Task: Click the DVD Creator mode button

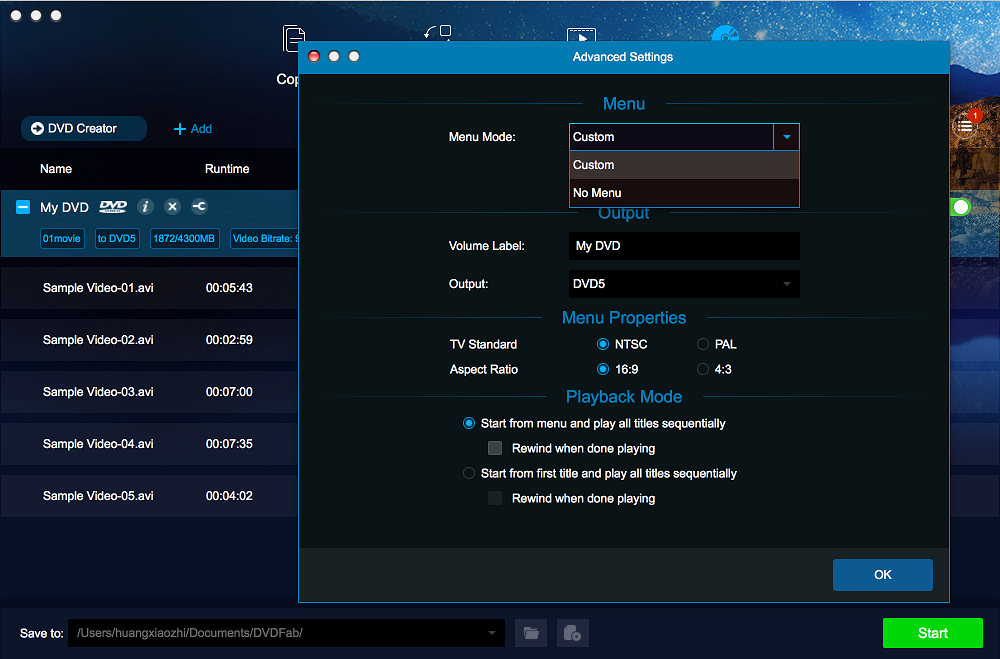Action: [84, 128]
